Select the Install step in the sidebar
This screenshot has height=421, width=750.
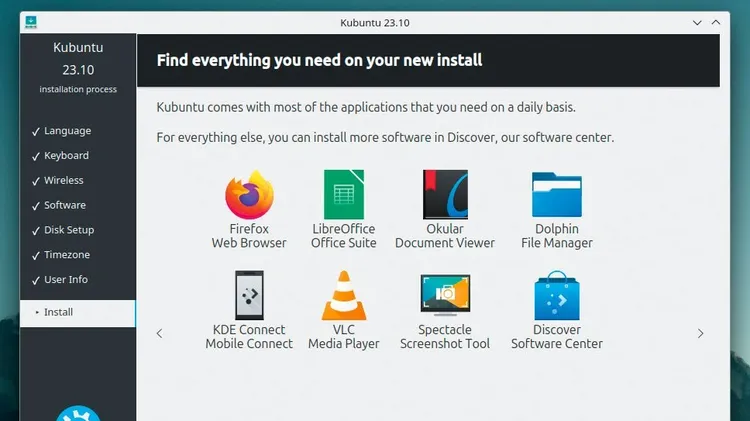(78, 313)
